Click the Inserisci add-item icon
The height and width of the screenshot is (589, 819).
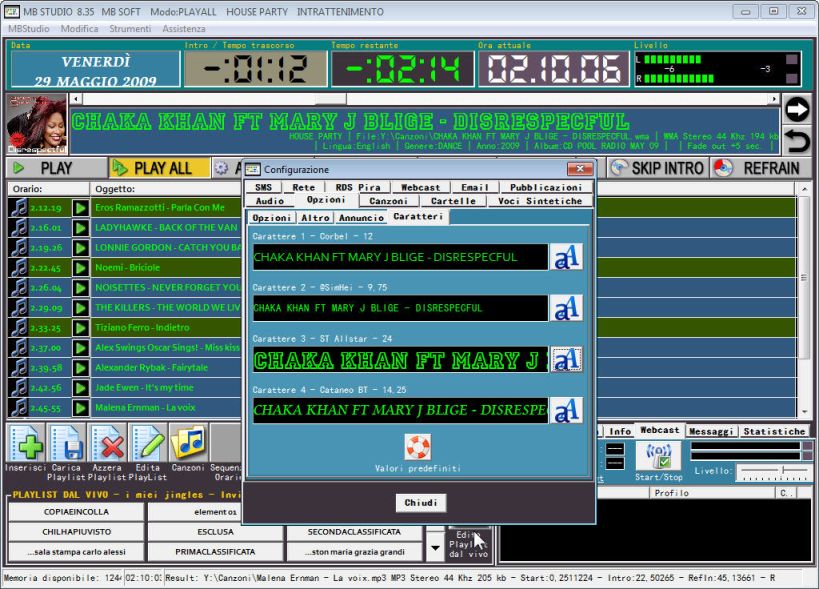coord(27,444)
